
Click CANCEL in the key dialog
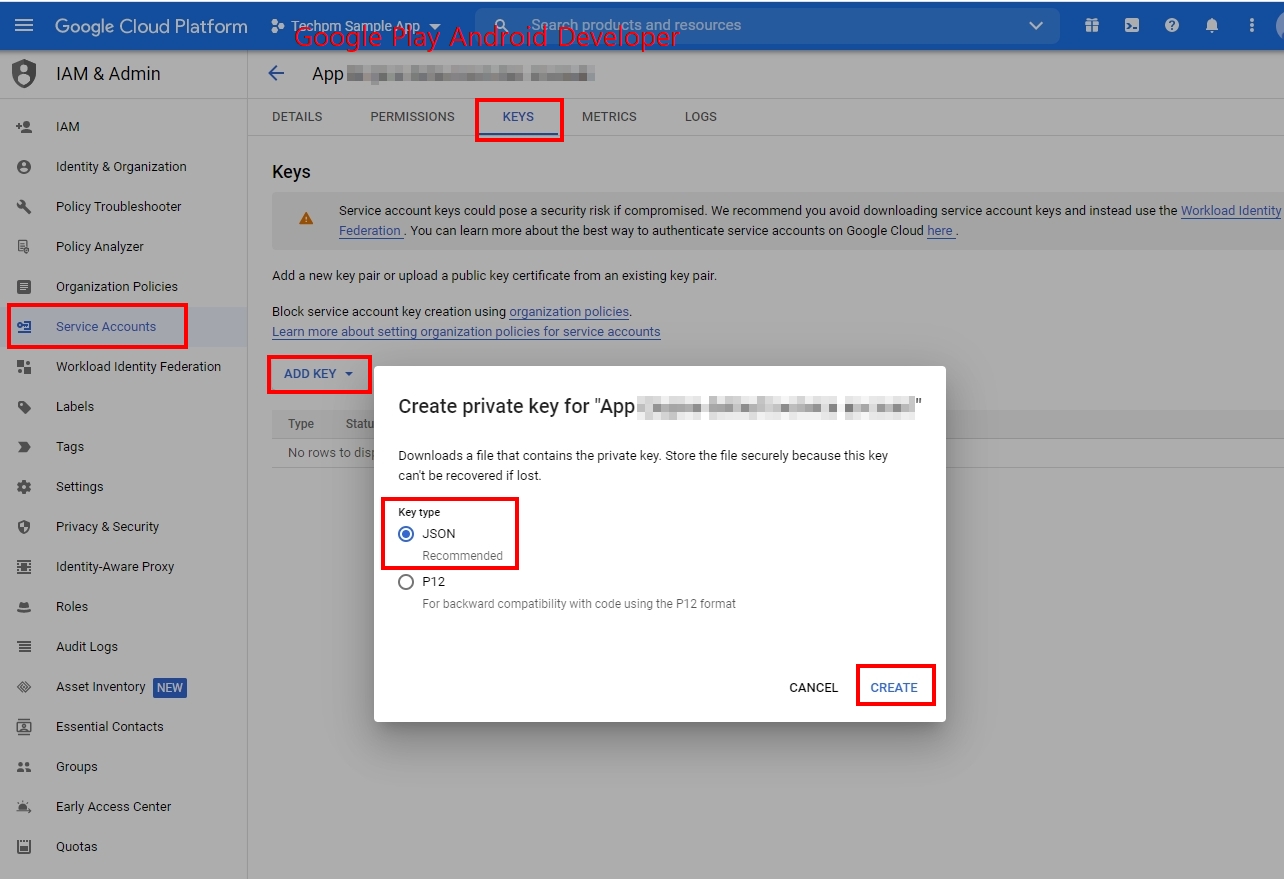tap(813, 688)
